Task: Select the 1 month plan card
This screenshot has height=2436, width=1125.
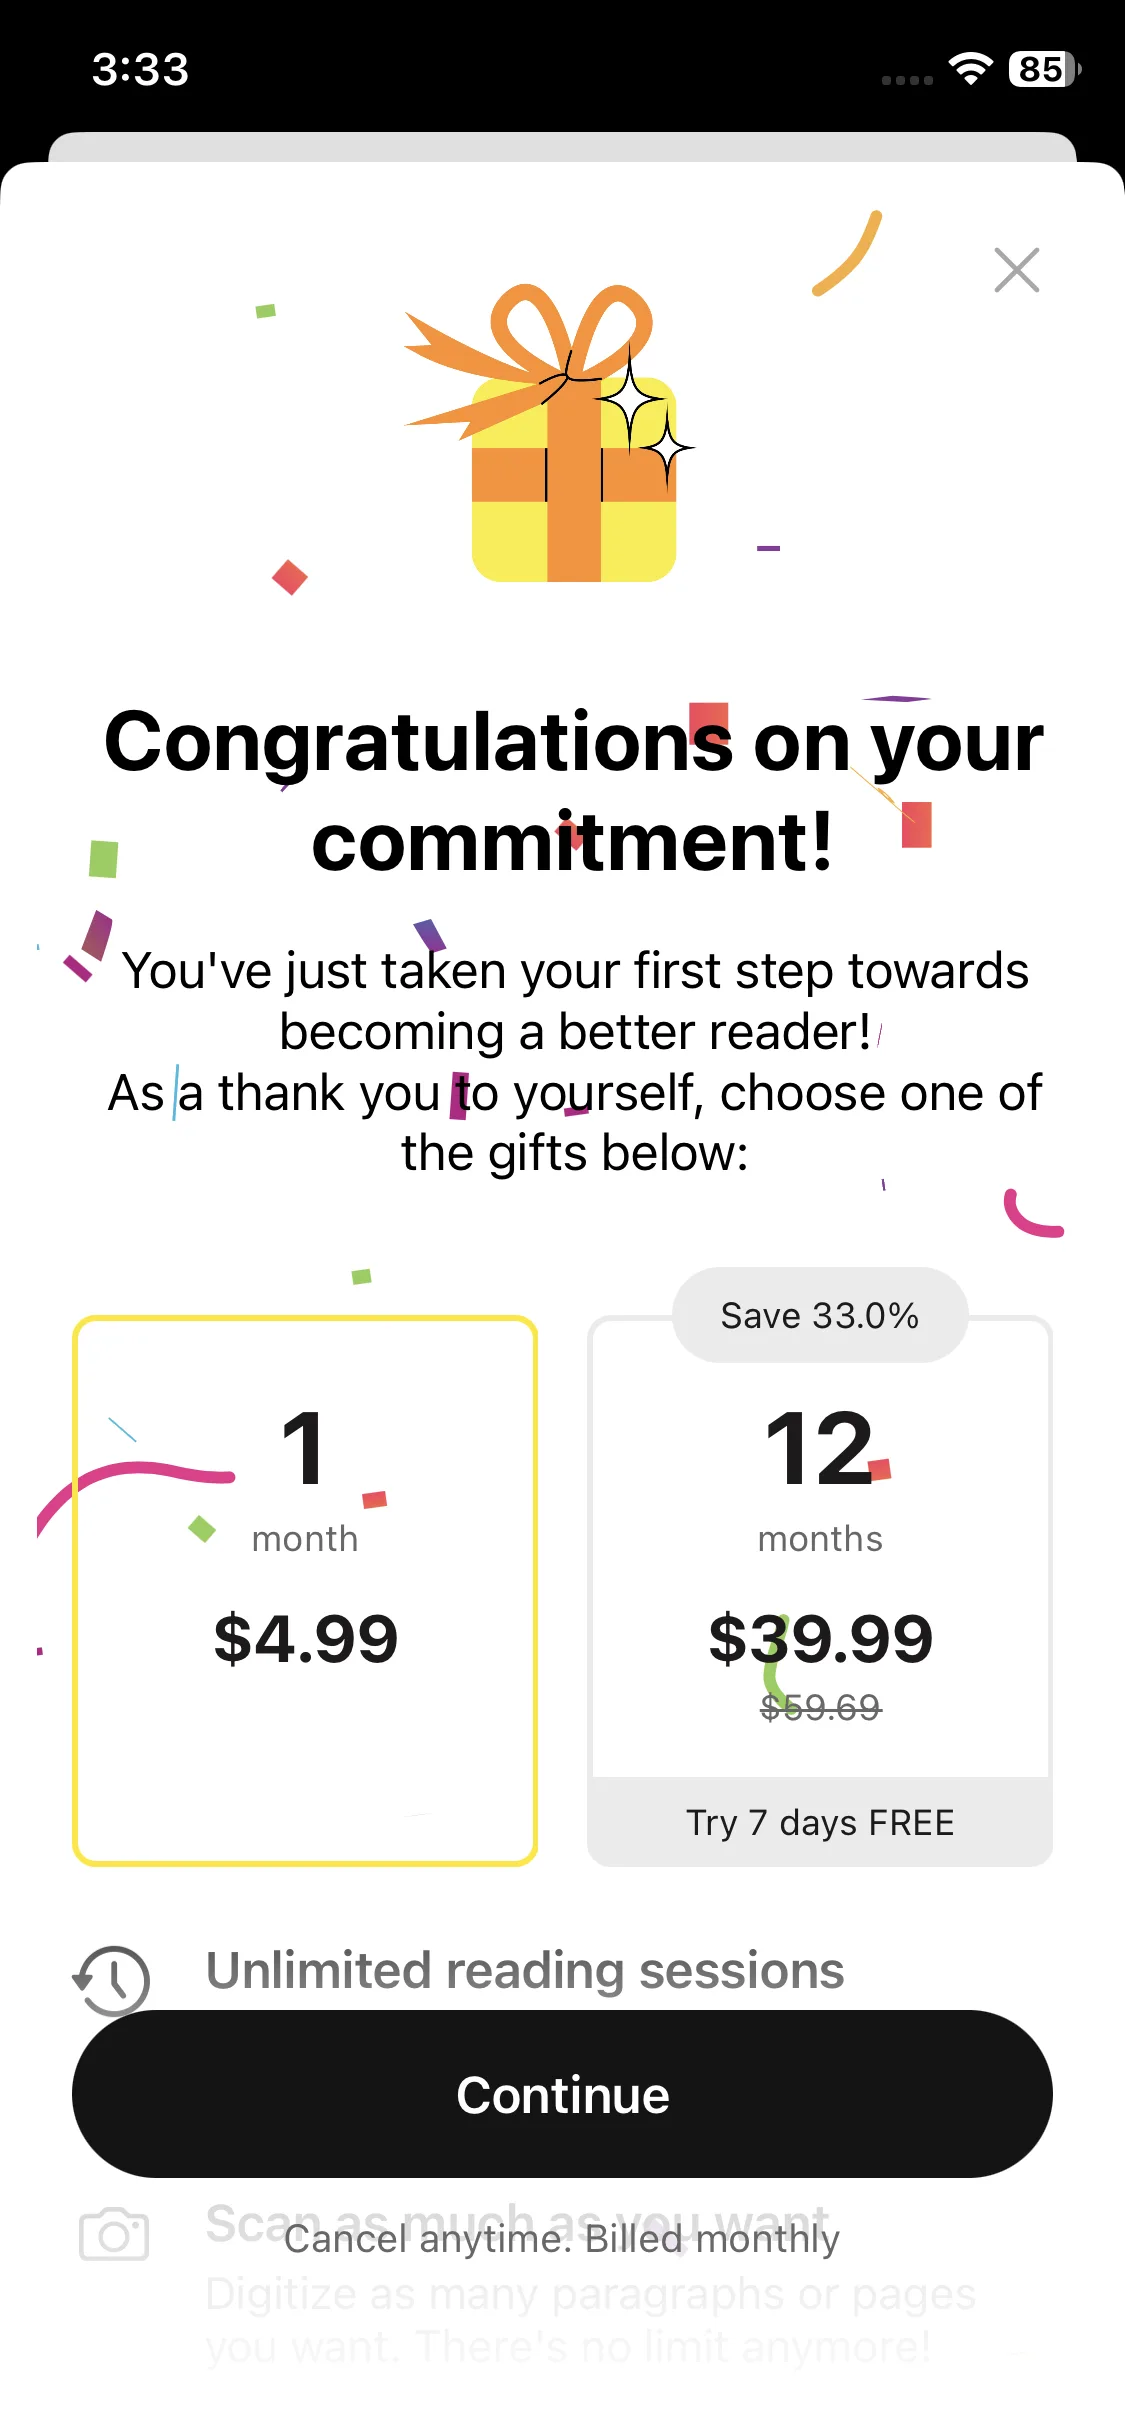Action: click(305, 1590)
